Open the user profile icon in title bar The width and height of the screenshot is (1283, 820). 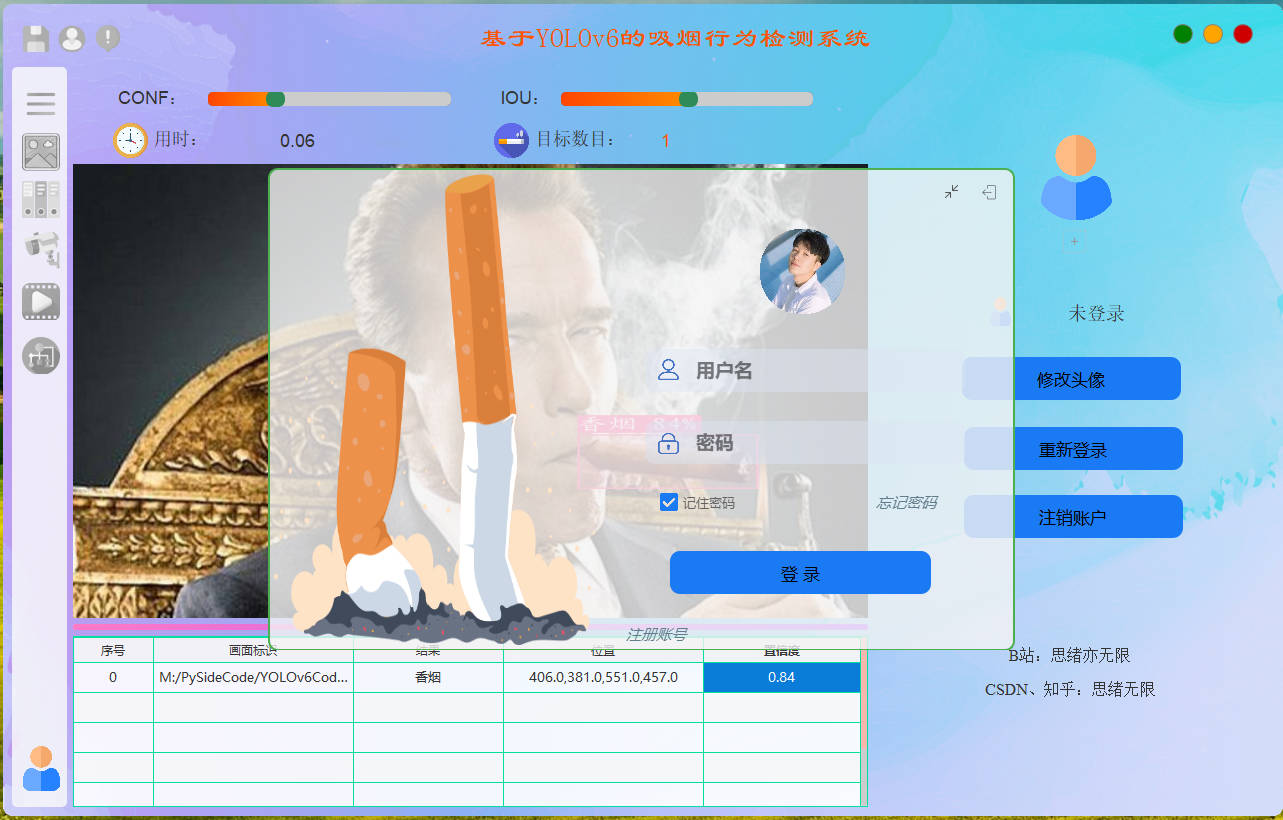[x=72, y=39]
